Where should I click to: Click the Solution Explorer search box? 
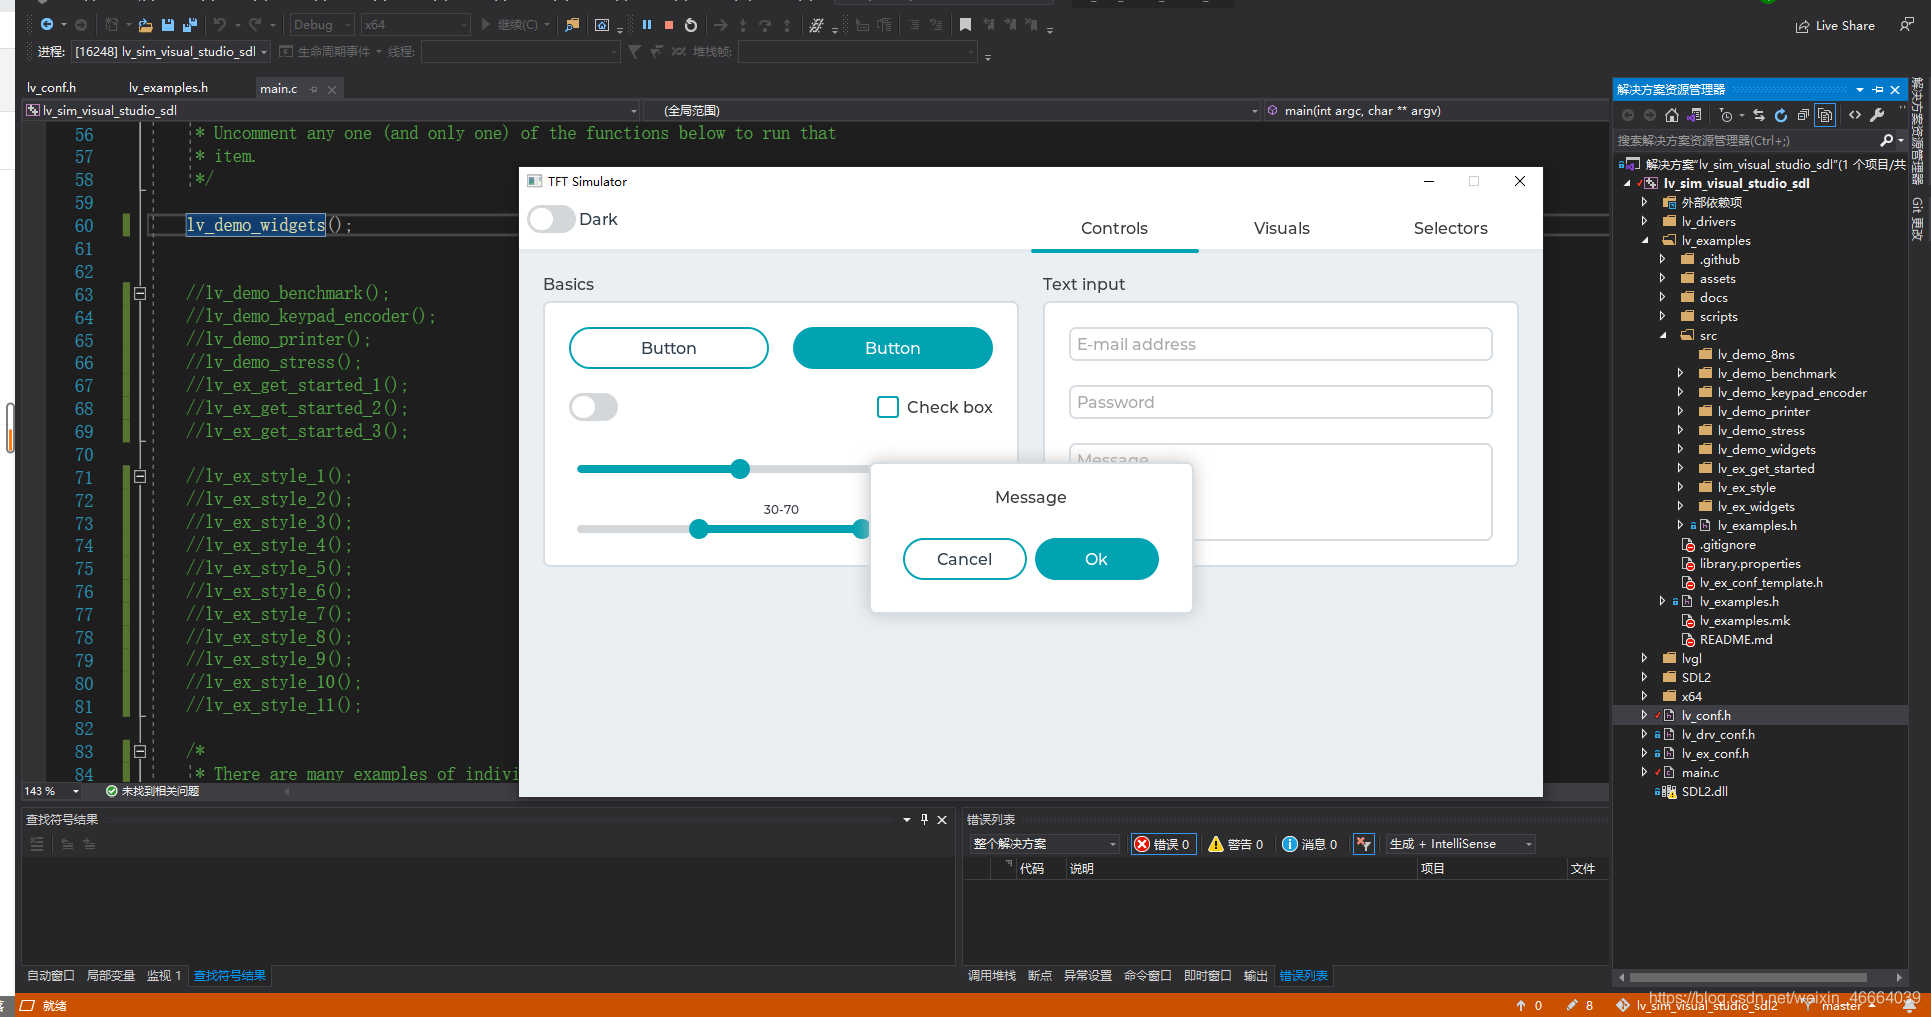(x=1745, y=141)
